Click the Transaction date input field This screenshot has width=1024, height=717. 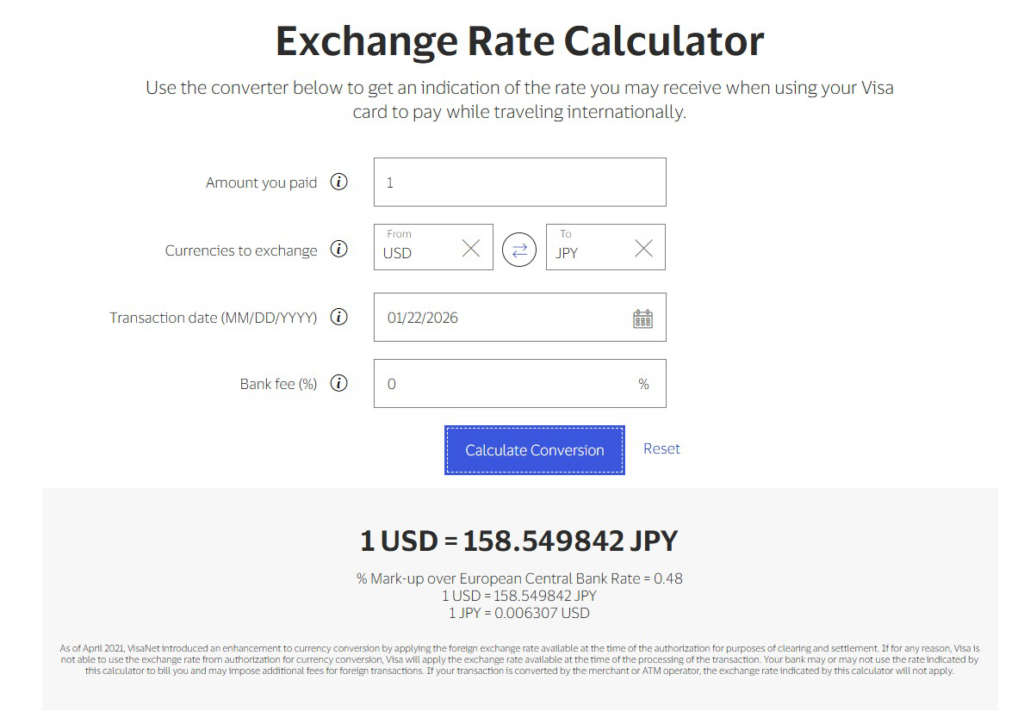pos(500,318)
